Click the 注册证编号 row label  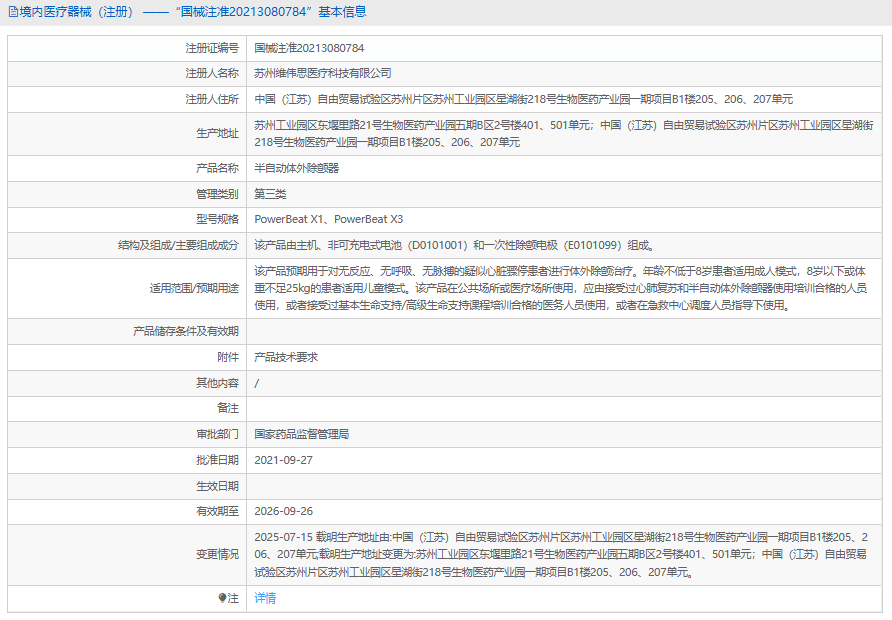tap(212, 47)
